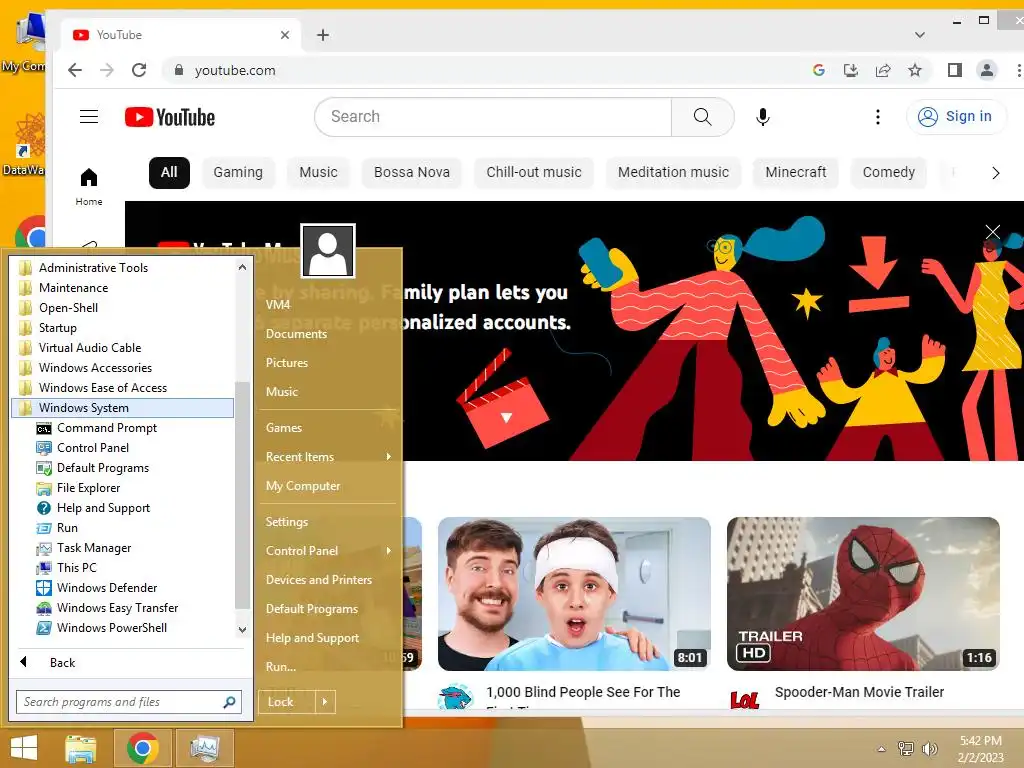Open the Spooder-Man Movie Trailer thumbnail
The height and width of the screenshot is (768, 1024).
pyautogui.click(x=863, y=594)
